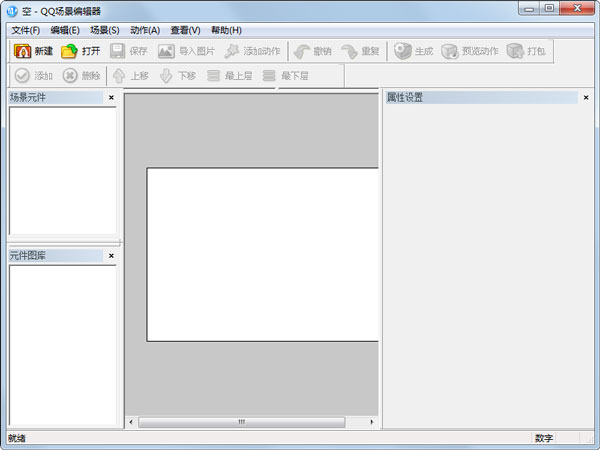
Task: Click the 保存 (Save) toolbar icon
Action: click(x=118, y=51)
